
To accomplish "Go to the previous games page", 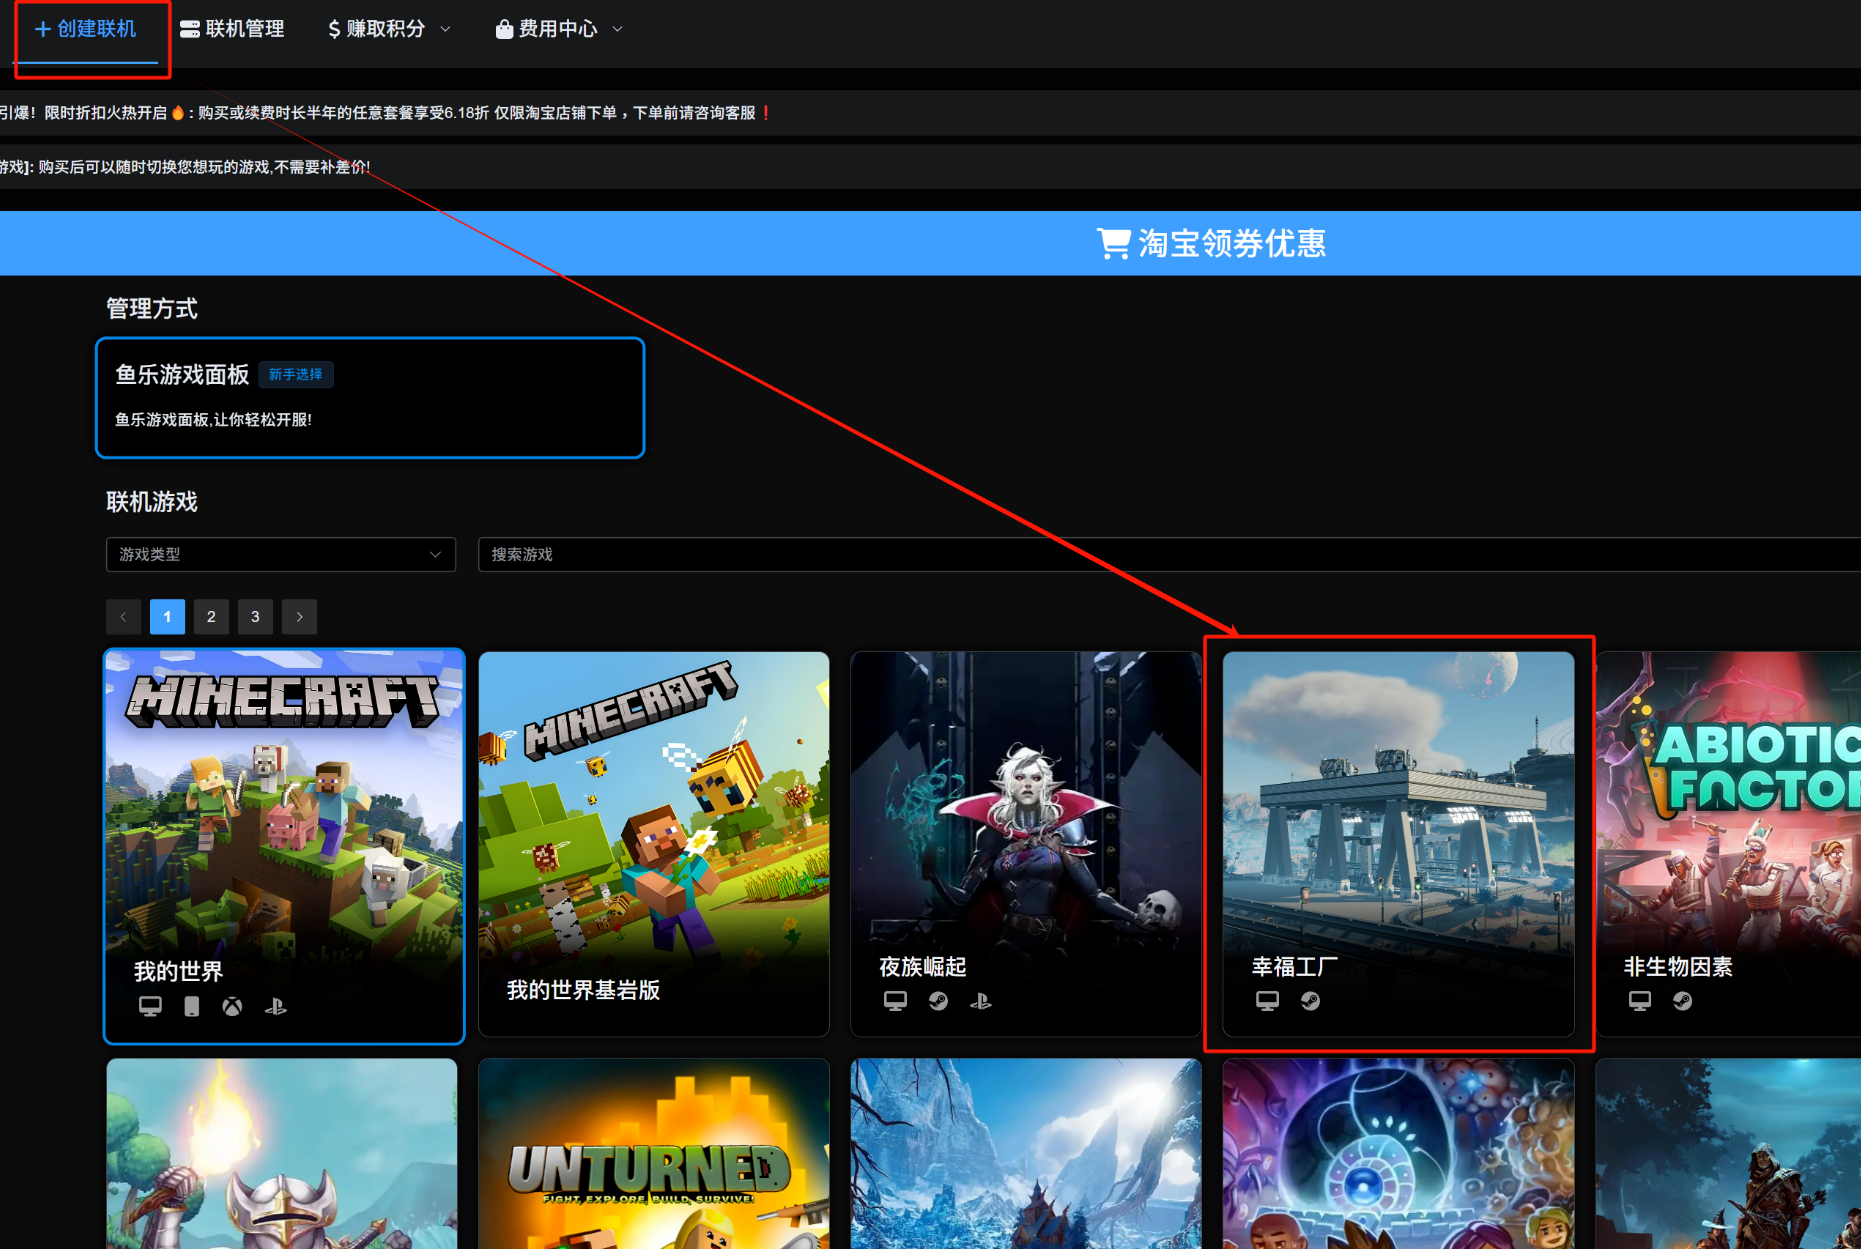I will 123,617.
